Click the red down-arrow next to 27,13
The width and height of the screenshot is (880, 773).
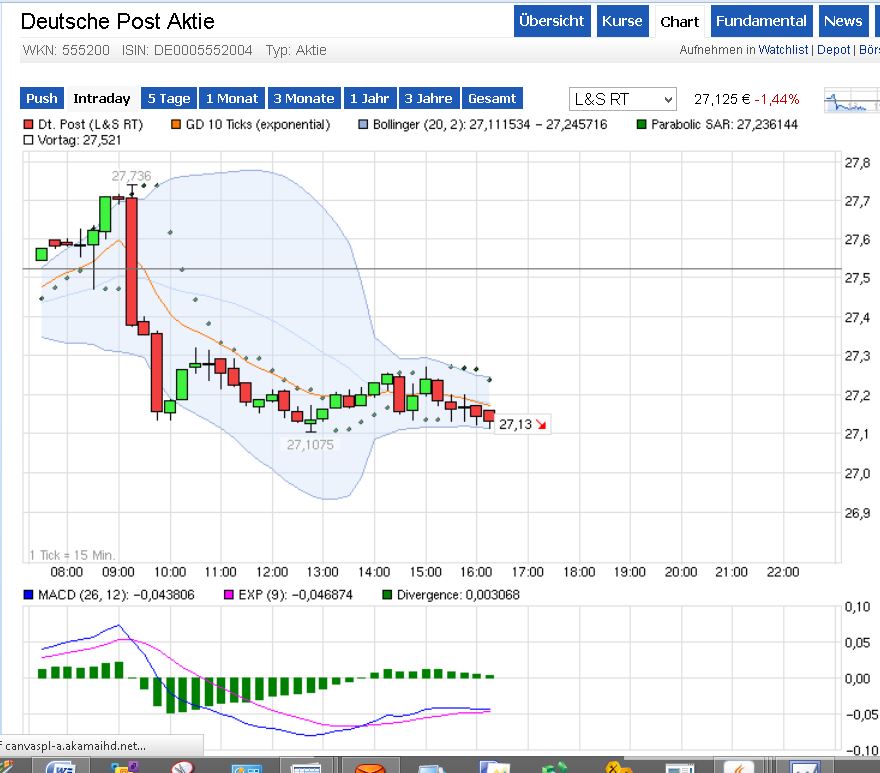click(x=541, y=425)
